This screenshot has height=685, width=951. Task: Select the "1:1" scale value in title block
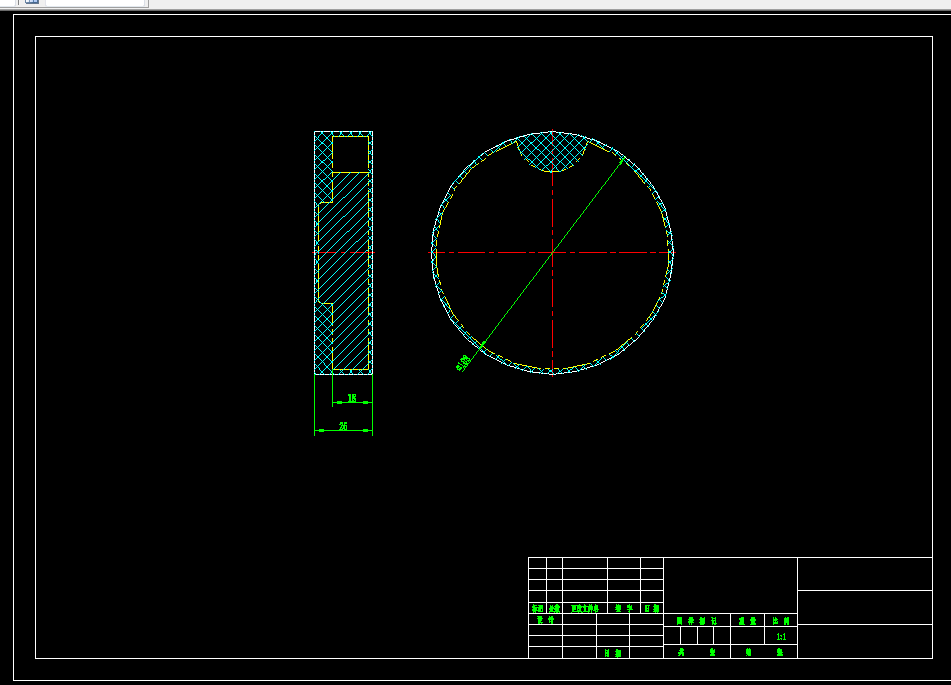[781, 636]
